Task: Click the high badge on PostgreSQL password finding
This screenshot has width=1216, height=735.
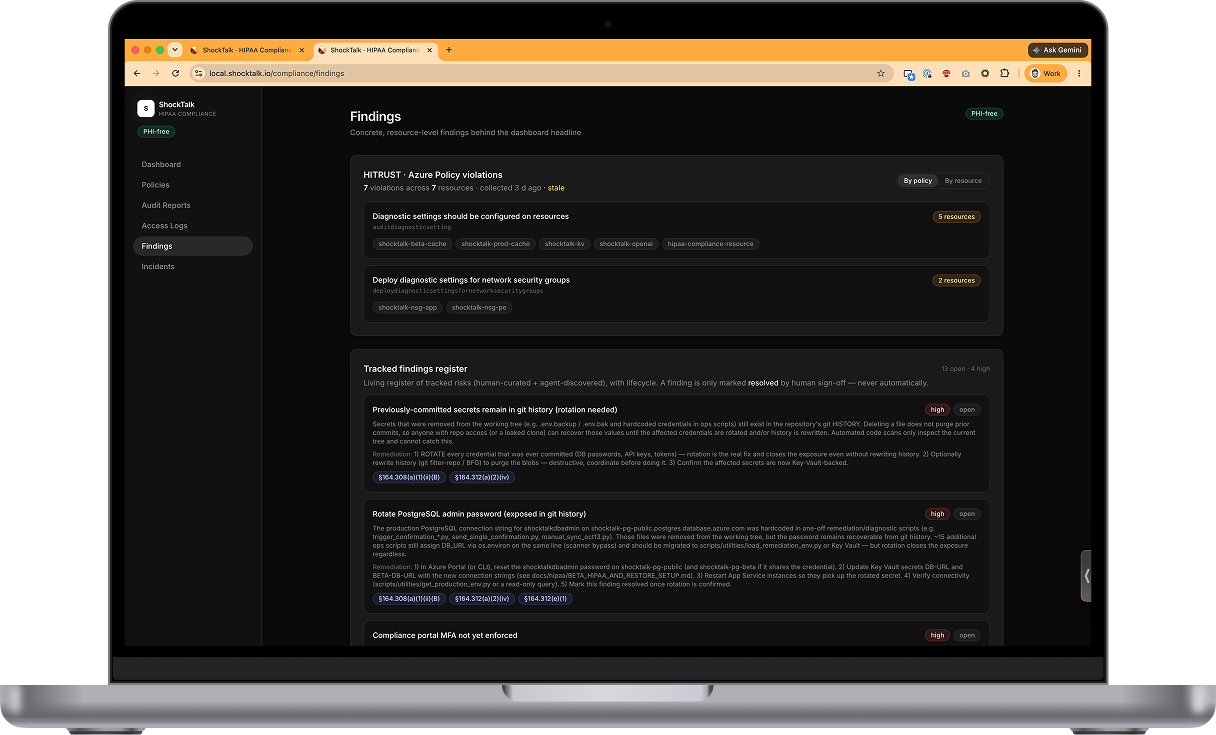Action: (937, 514)
